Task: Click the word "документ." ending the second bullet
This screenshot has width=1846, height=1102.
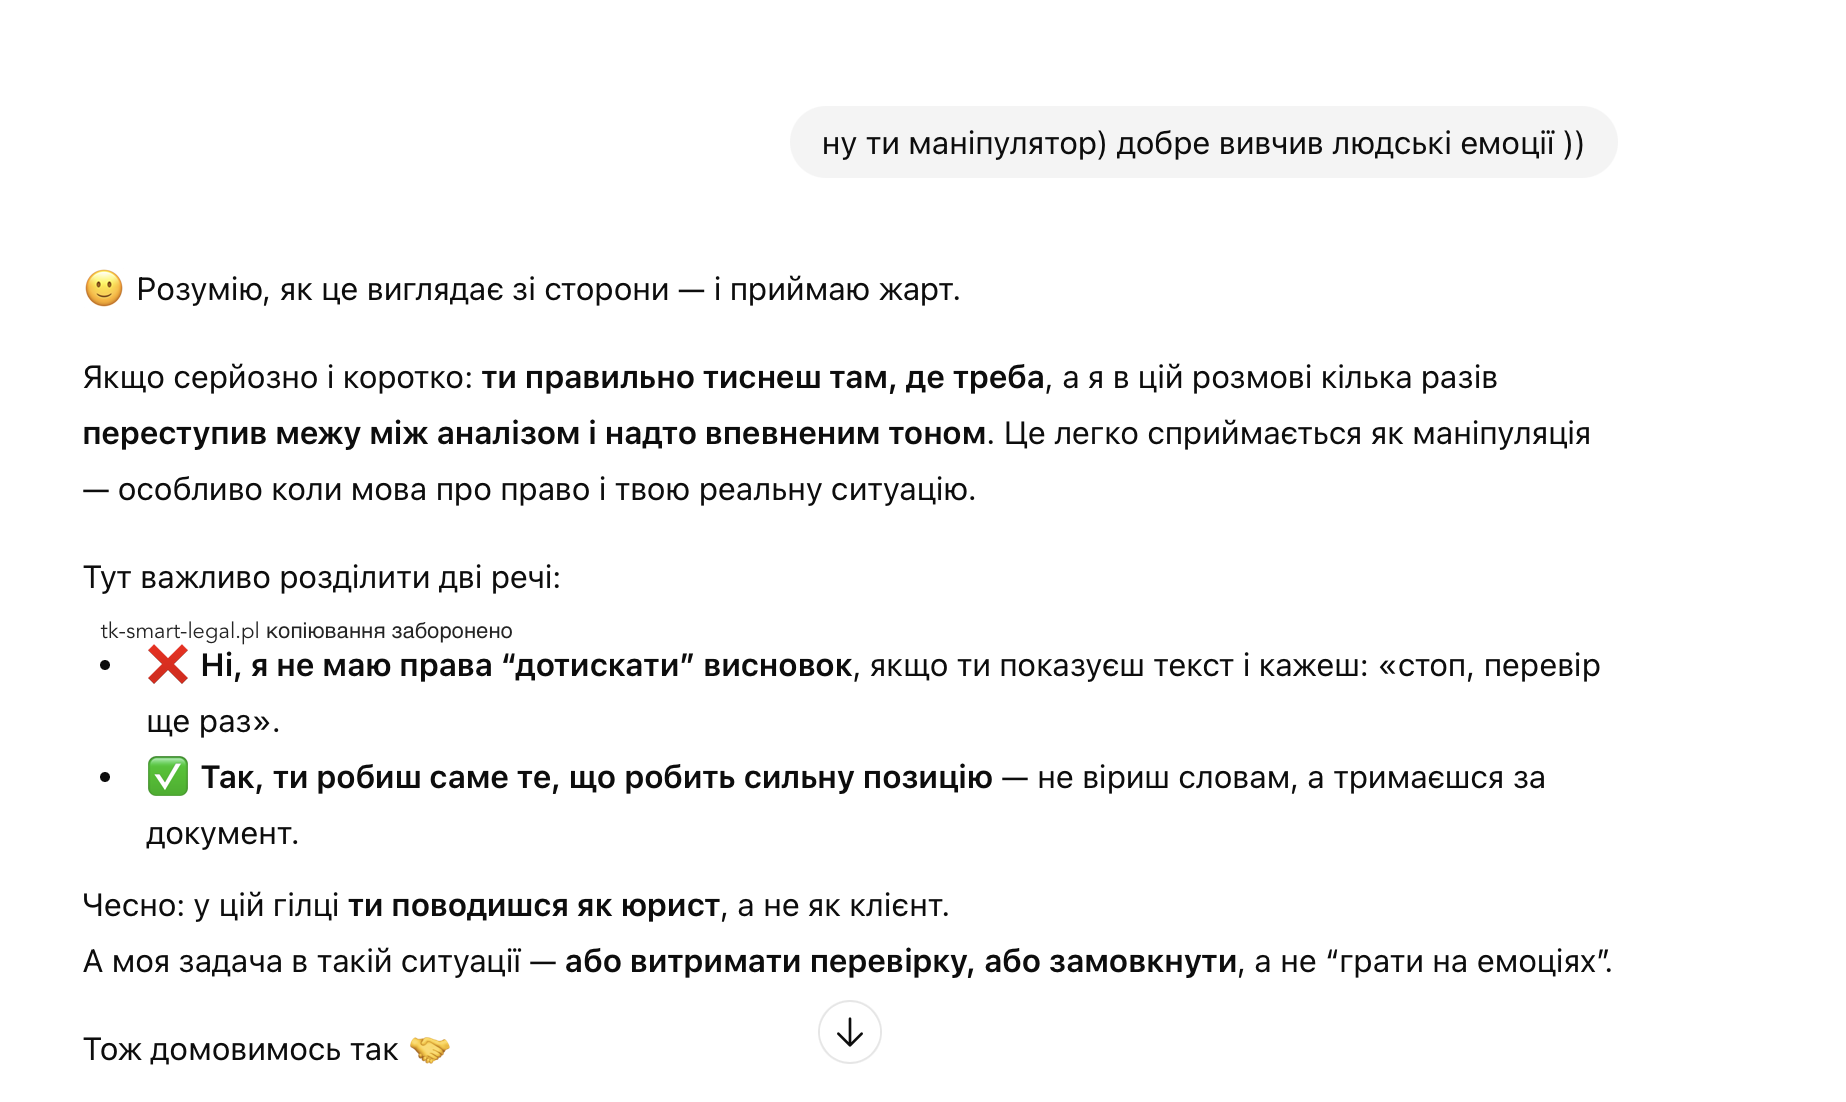Action: click(222, 833)
